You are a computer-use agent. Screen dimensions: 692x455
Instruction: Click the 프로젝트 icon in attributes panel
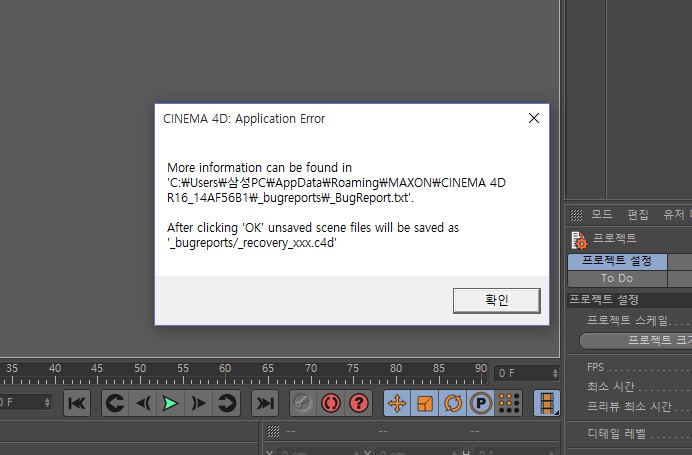pyautogui.click(x=579, y=240)
